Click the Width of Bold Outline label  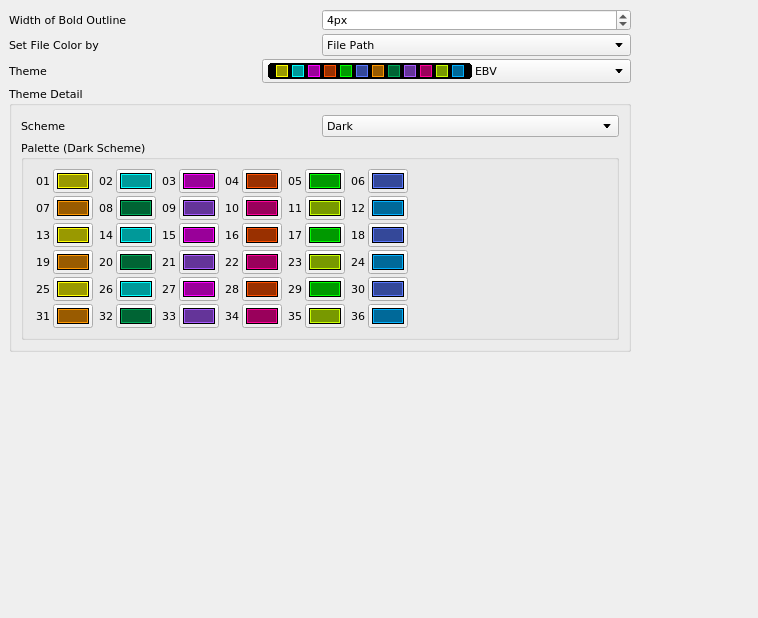(67, 20)
